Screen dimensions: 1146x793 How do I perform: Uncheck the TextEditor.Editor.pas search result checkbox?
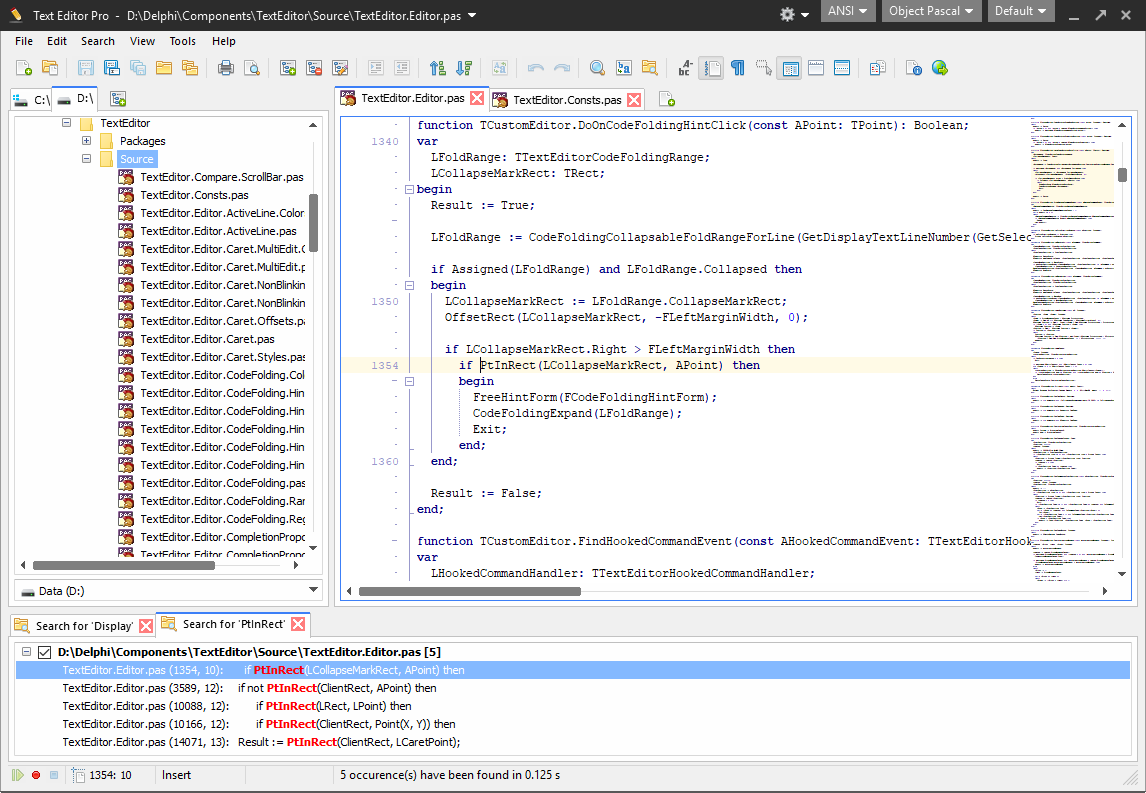tap(45, 652)
